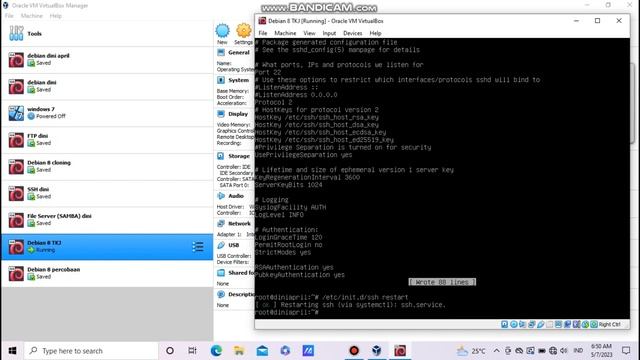The height and width of the screenshot is (360, 640).
Task: Open the Windows Start menu
Action: coord(12,351)
